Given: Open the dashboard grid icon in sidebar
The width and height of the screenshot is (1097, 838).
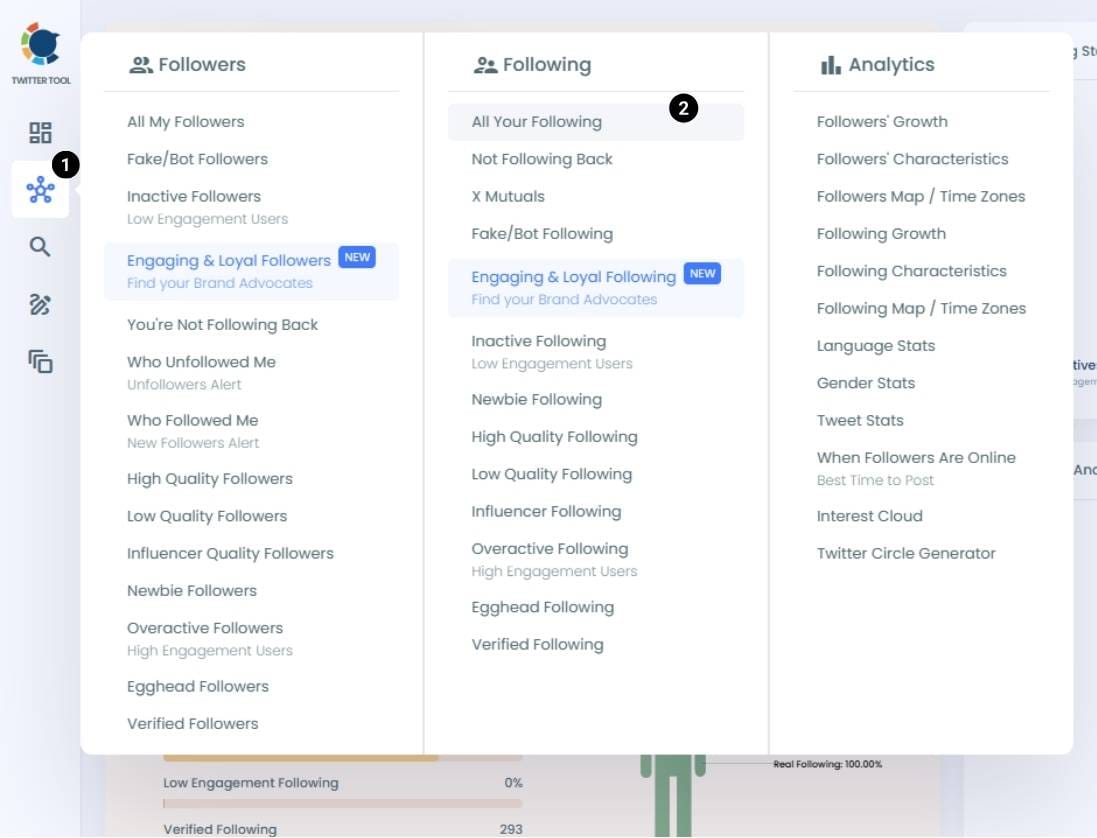Looking at the screenshot, I should click(40, 133).
